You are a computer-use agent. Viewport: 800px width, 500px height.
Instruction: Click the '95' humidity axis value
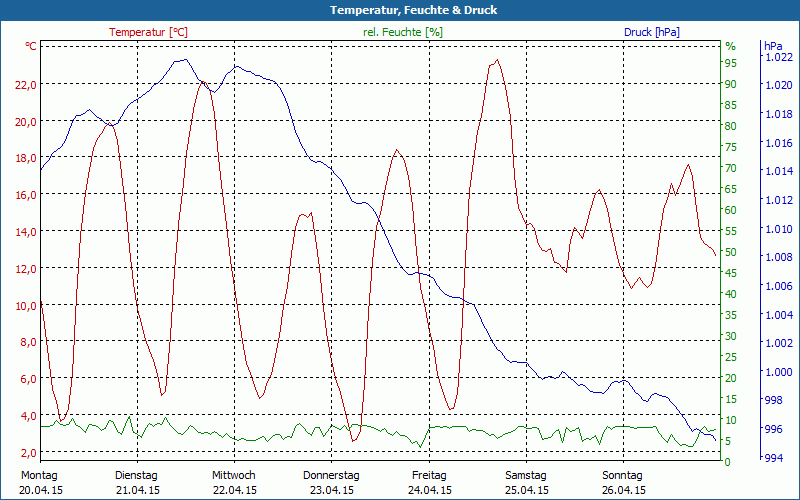[730, 63]
